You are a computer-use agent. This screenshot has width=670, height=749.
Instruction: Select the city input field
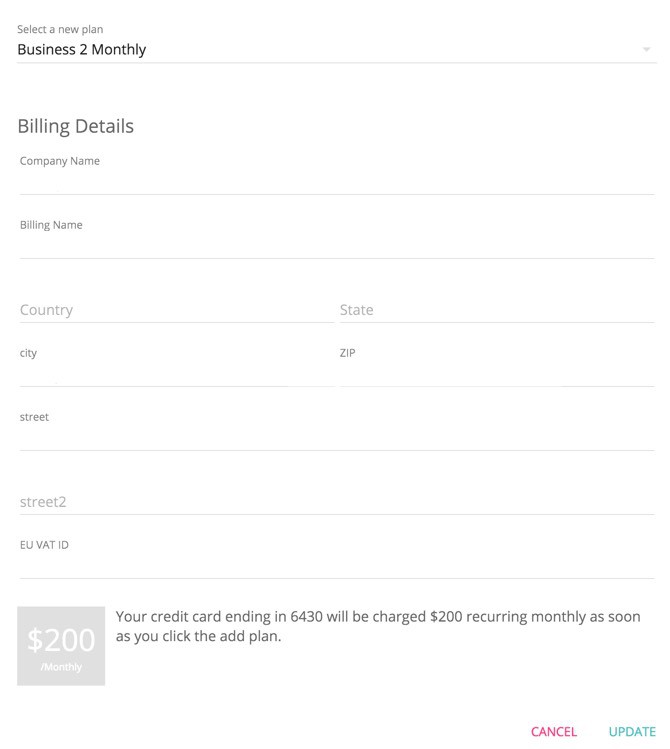point(176,374)
